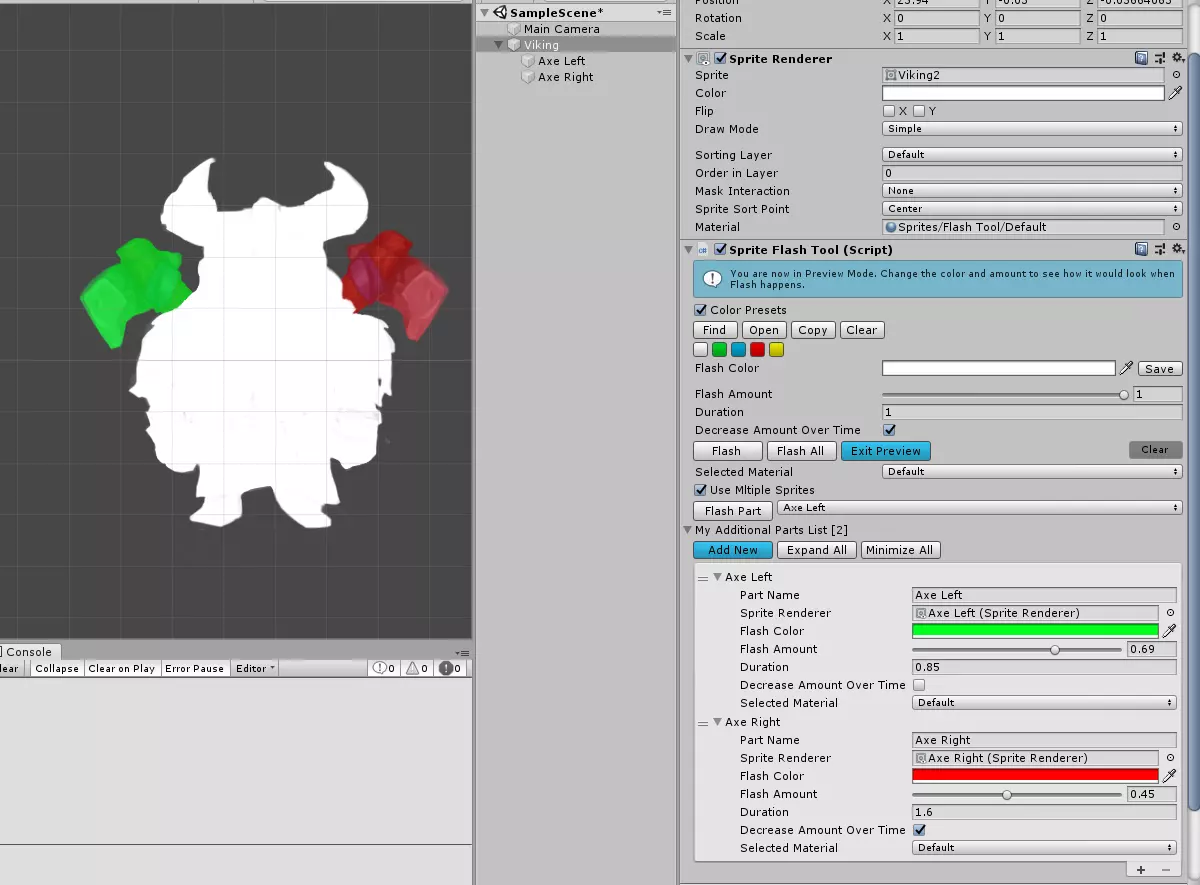Open Sprite Renderer gear options menu
Screen dimensions: 1200x885
point(1177,59)
